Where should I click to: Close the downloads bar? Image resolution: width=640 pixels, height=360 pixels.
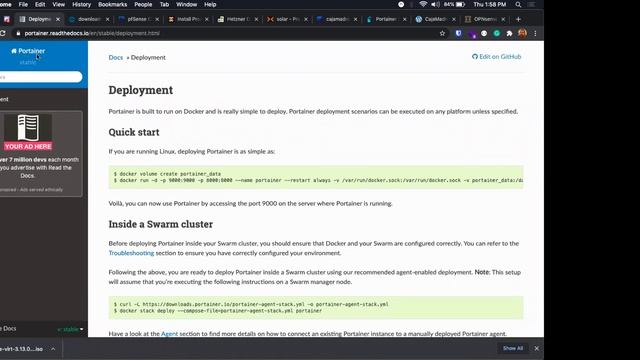click(536, 348)
